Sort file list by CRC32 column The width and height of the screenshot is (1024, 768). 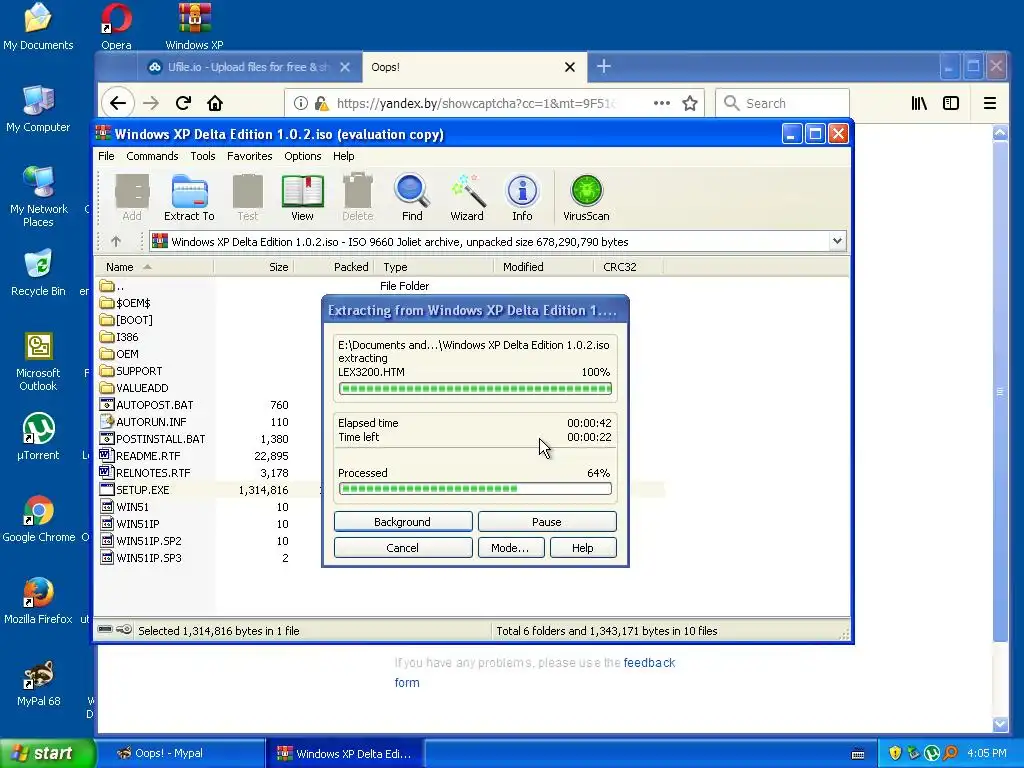(628, 266)
